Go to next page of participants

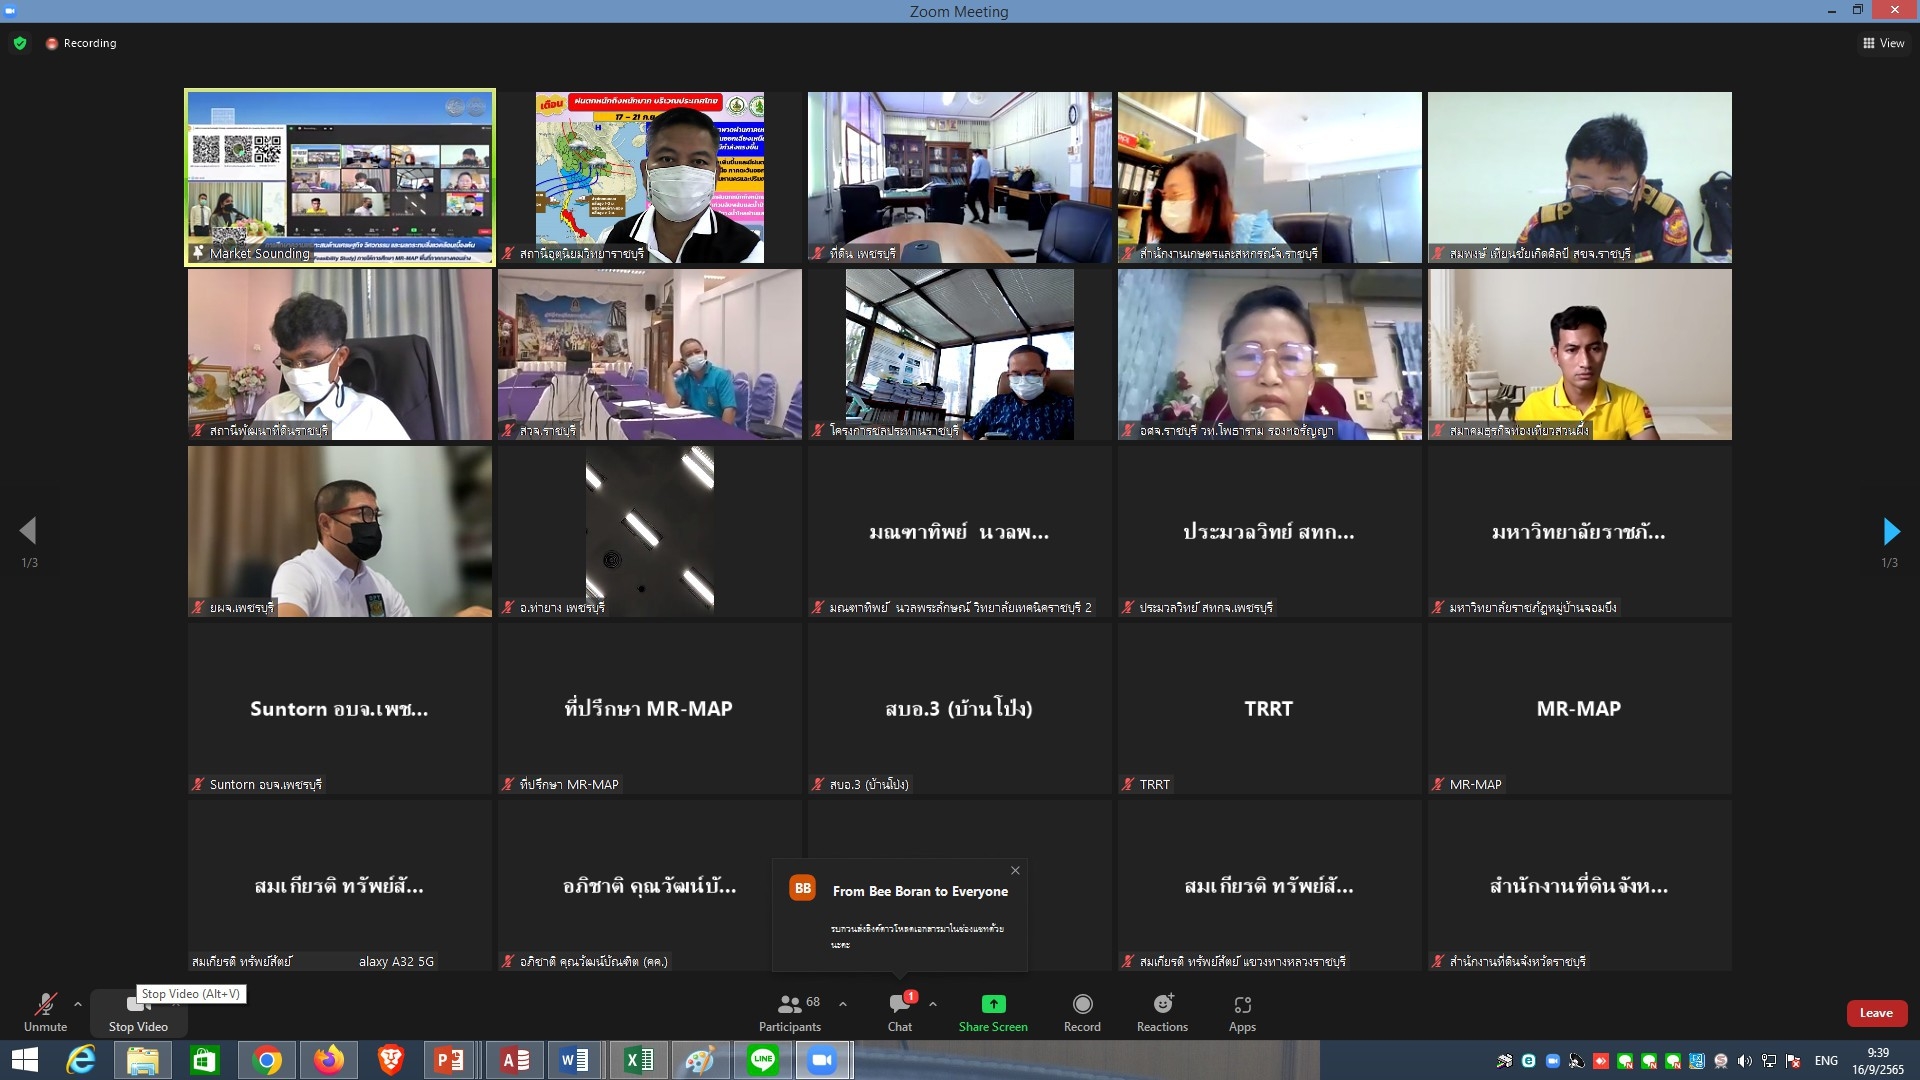1890,531
